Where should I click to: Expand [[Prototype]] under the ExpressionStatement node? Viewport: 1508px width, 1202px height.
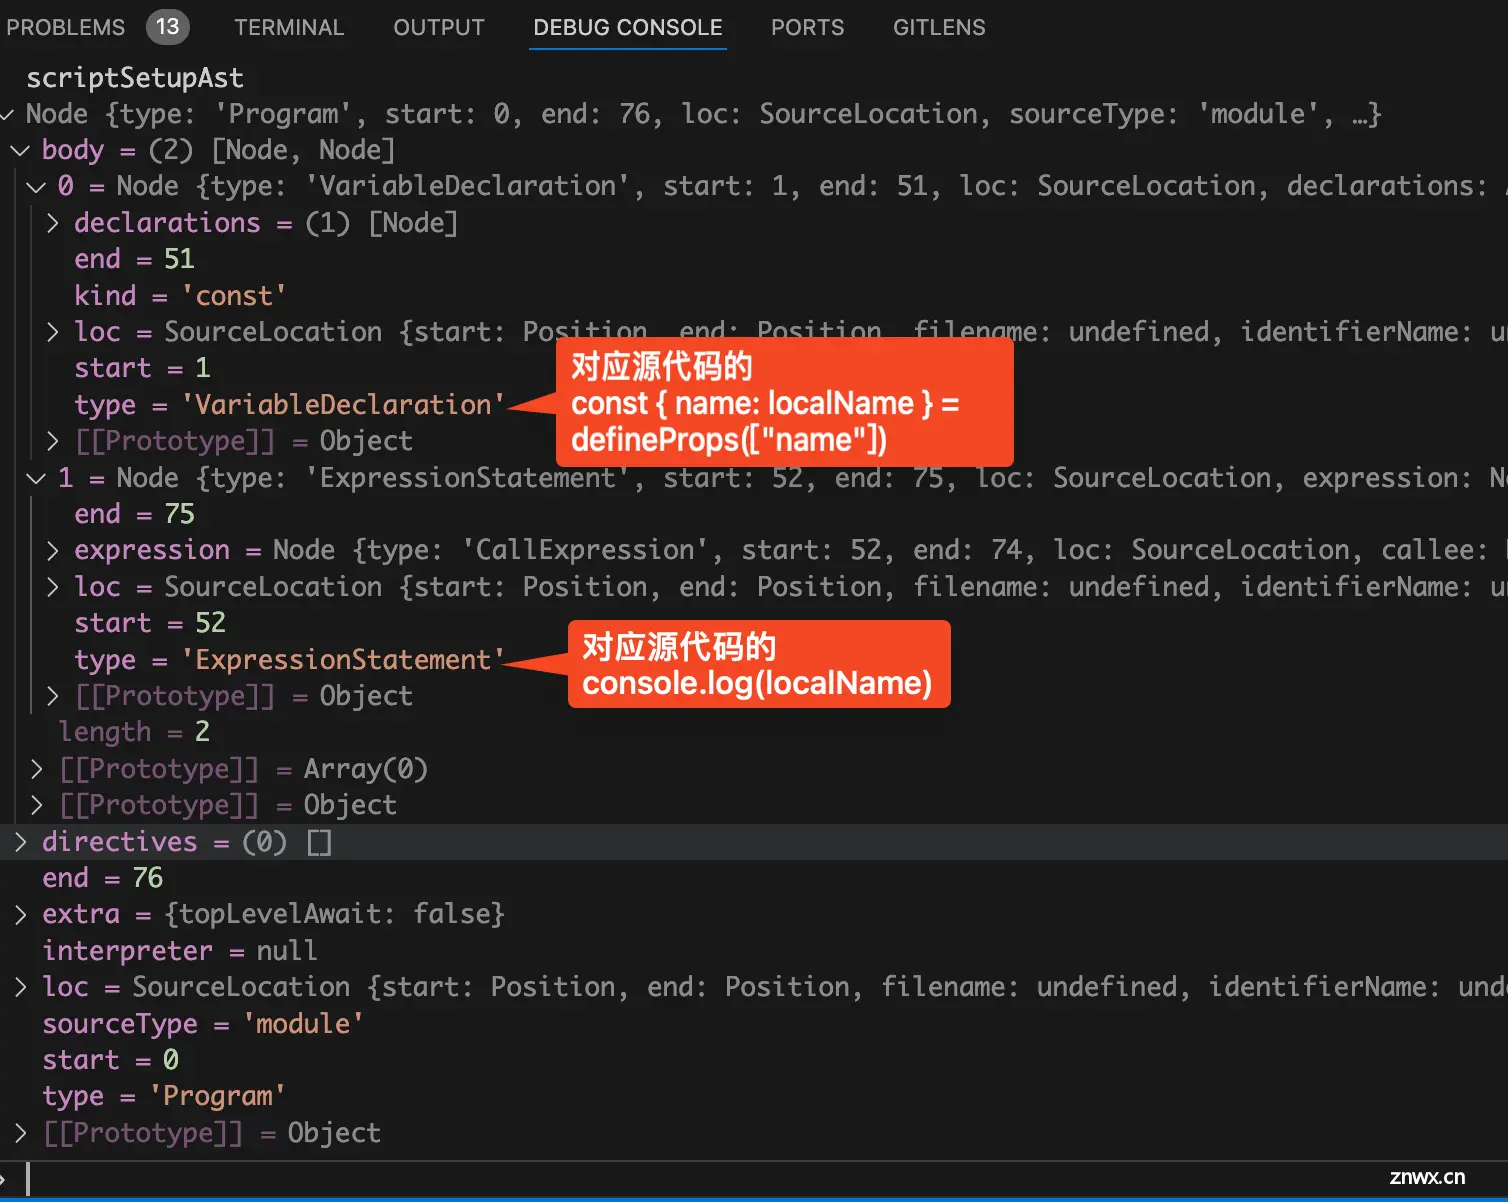tap(53, 696)
